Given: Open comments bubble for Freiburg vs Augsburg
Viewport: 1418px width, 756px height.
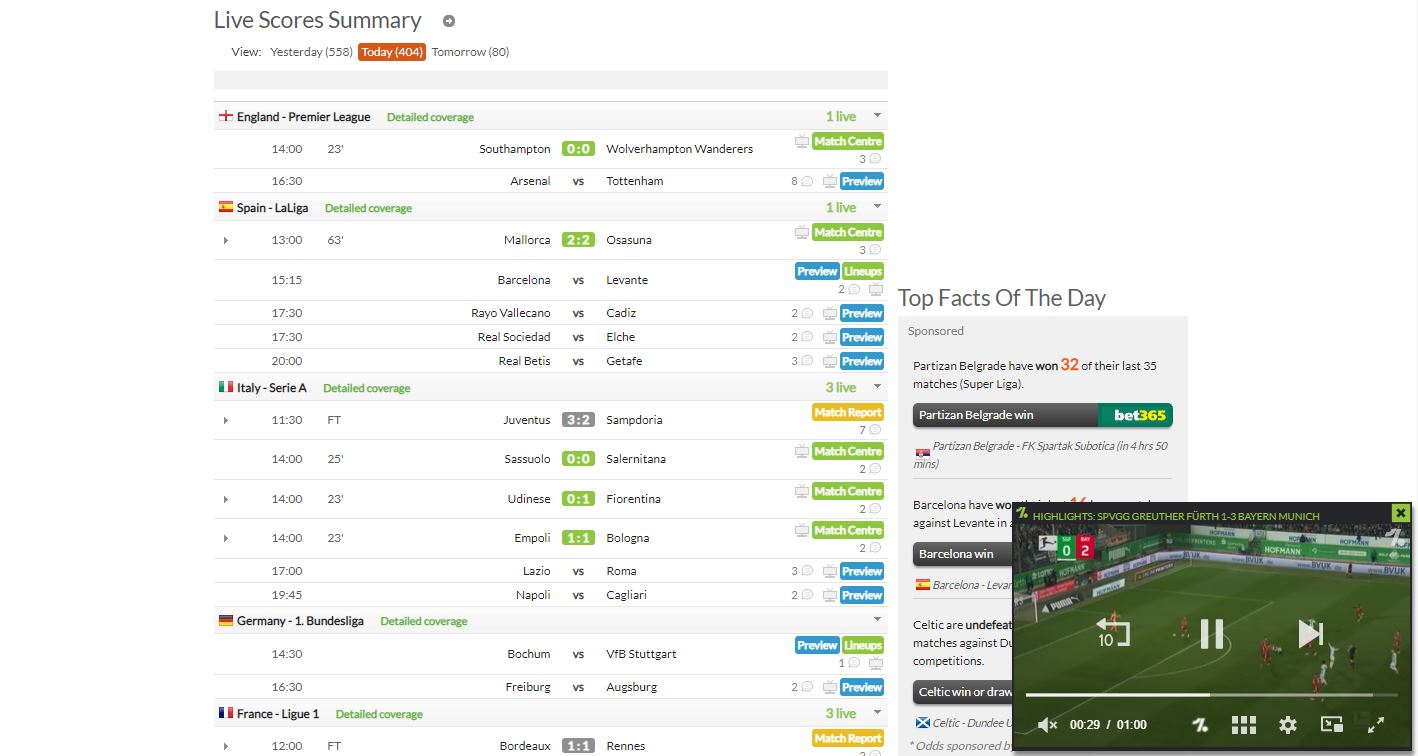Looking at the screenshot, I should [806, 688].
